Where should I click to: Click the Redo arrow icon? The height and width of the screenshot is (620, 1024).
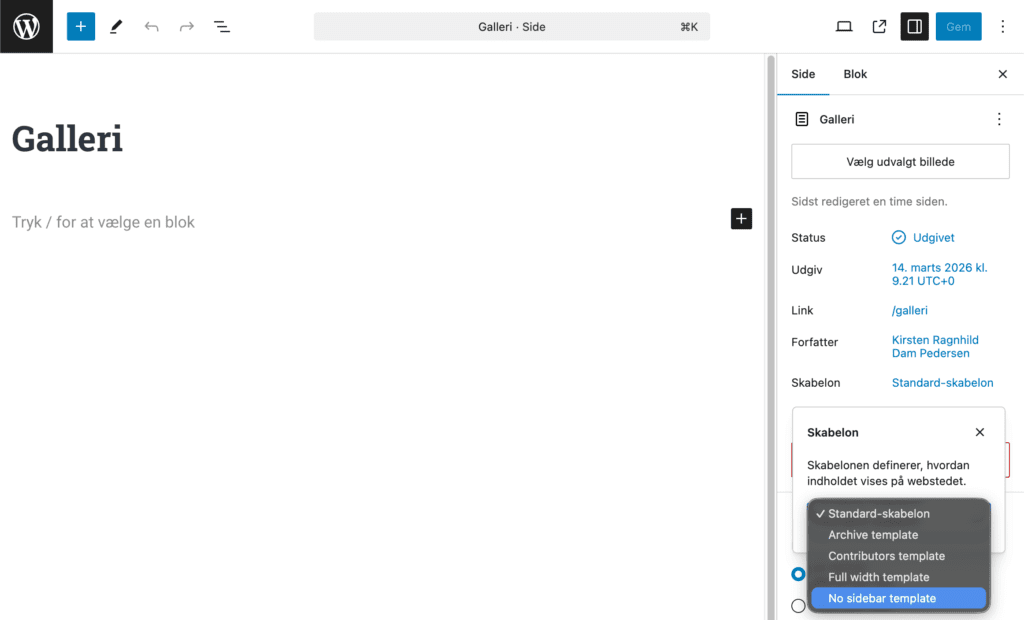point(186,26)
